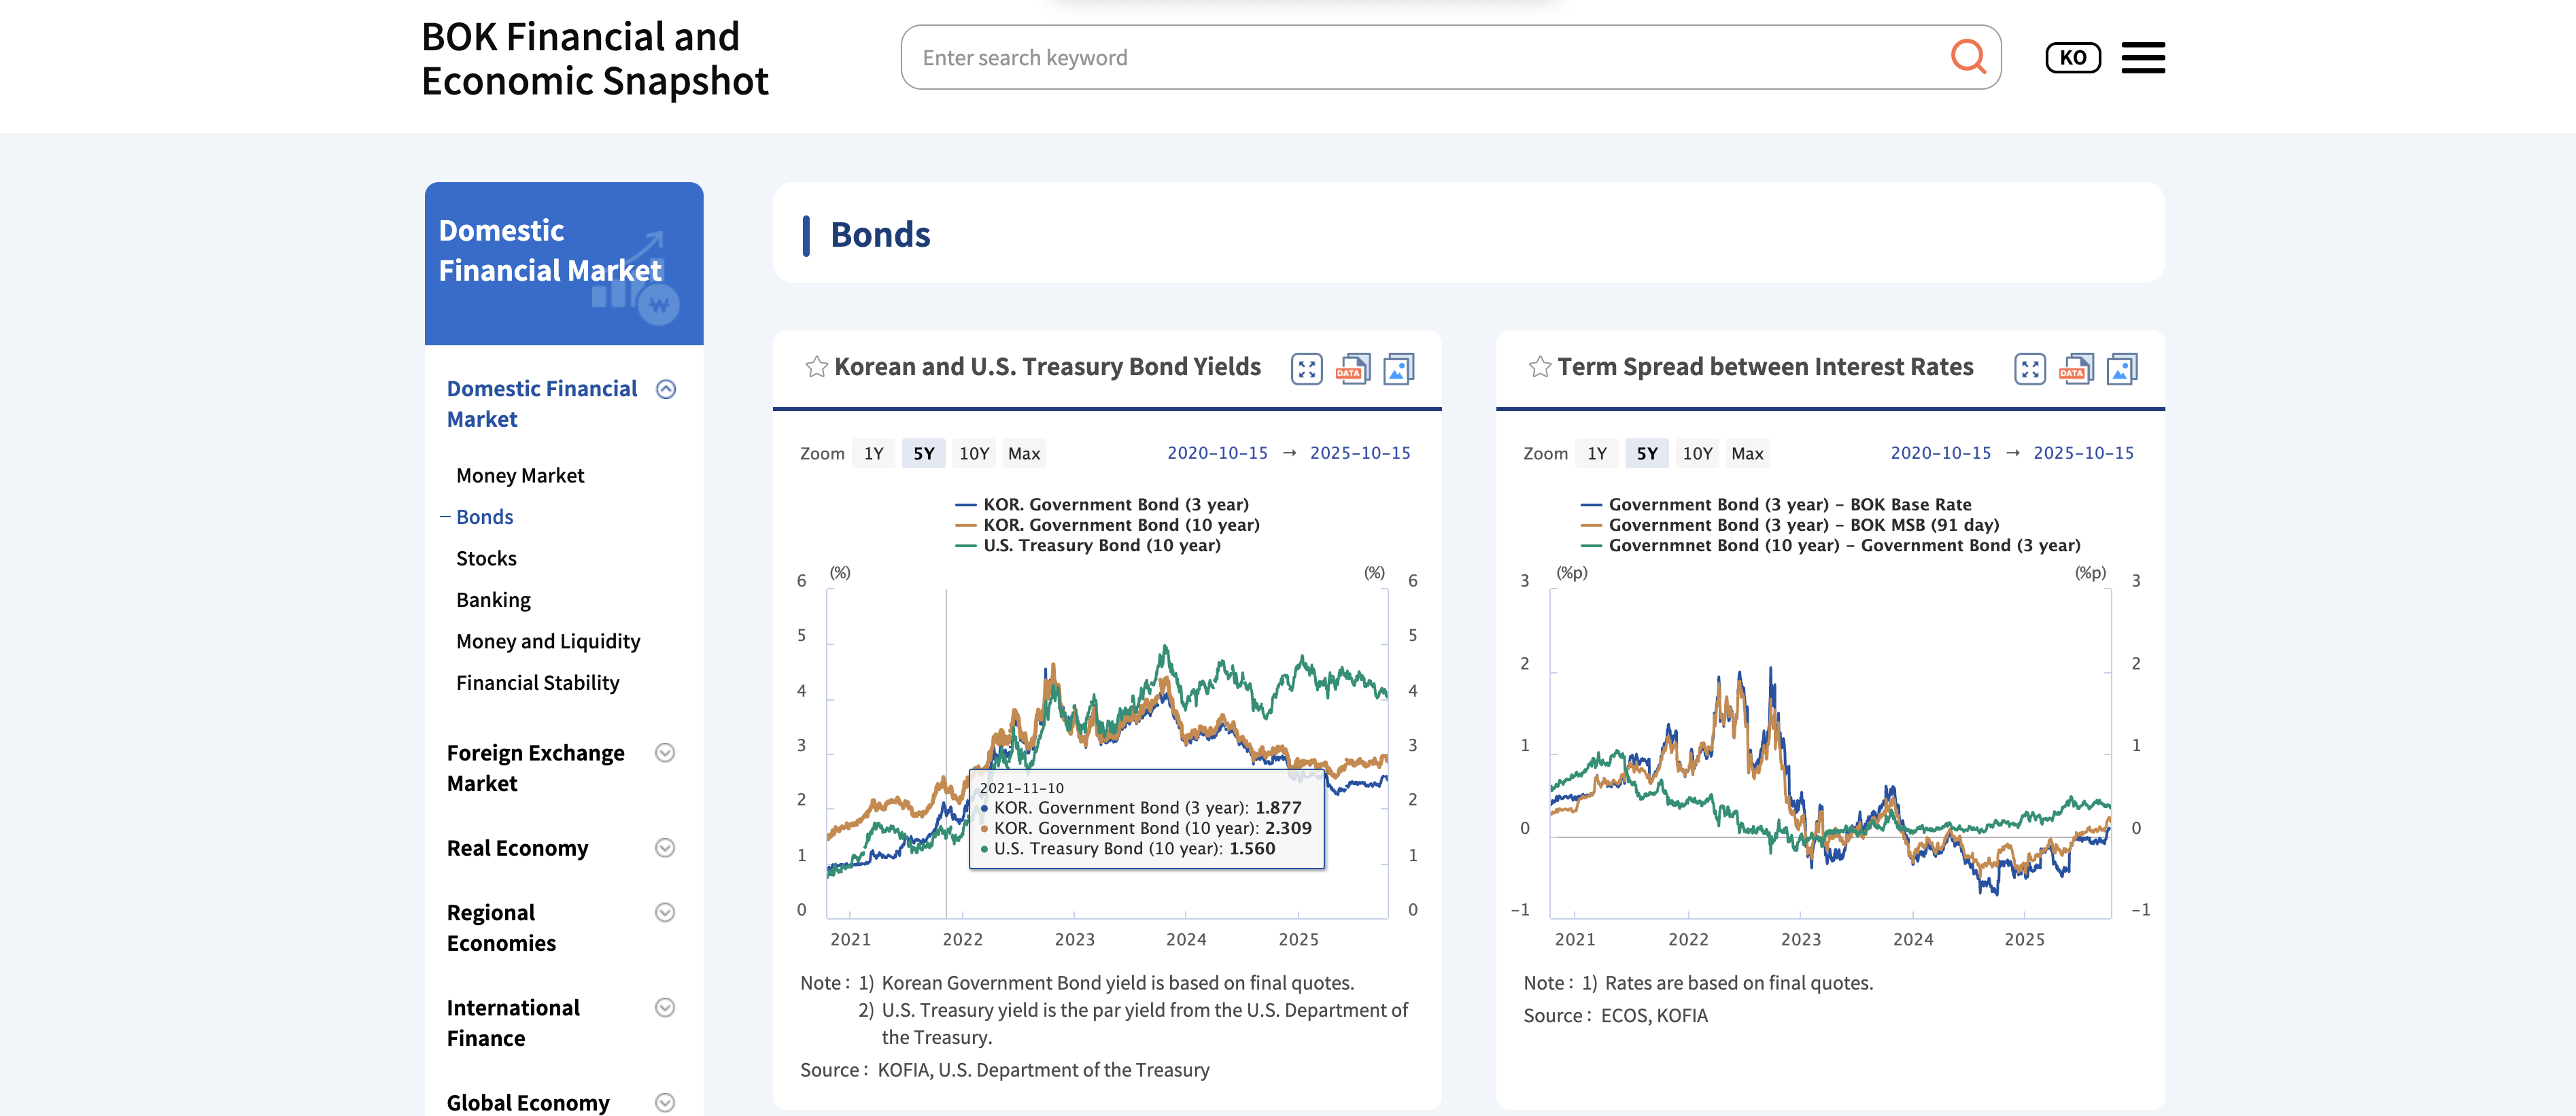
Task: Open the Money Market menu item
Action: (520, 475)
